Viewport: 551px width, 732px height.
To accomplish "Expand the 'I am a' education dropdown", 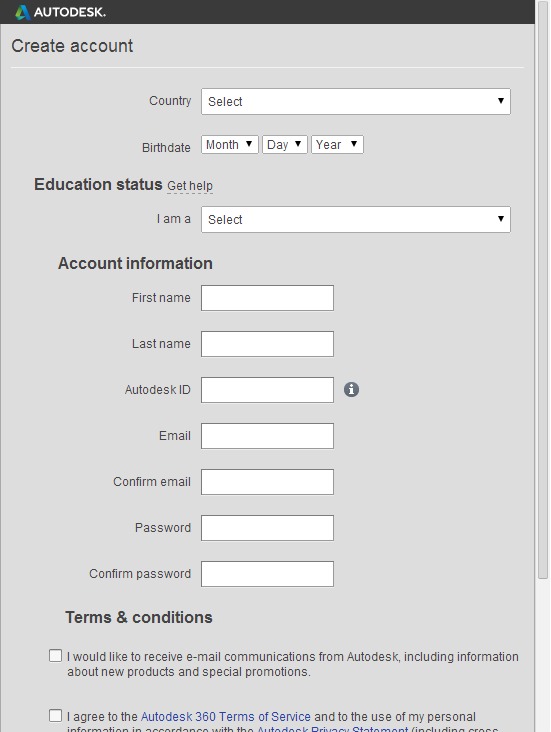I will tap(356, 219).
